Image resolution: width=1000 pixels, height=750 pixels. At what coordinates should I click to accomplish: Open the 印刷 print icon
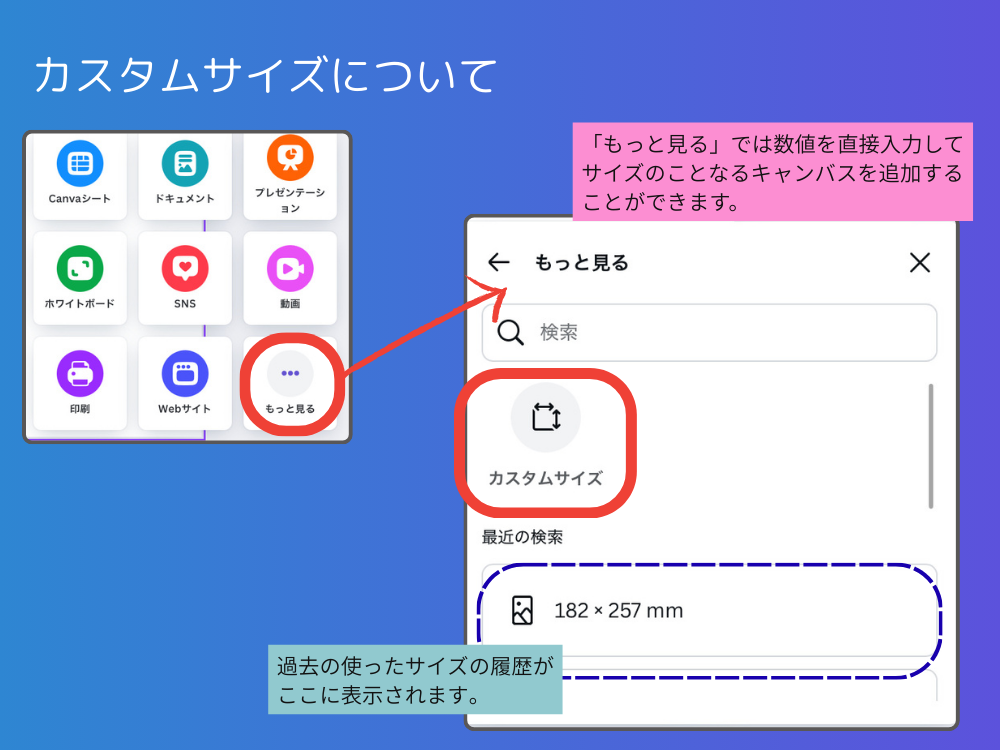pos(80,374)
